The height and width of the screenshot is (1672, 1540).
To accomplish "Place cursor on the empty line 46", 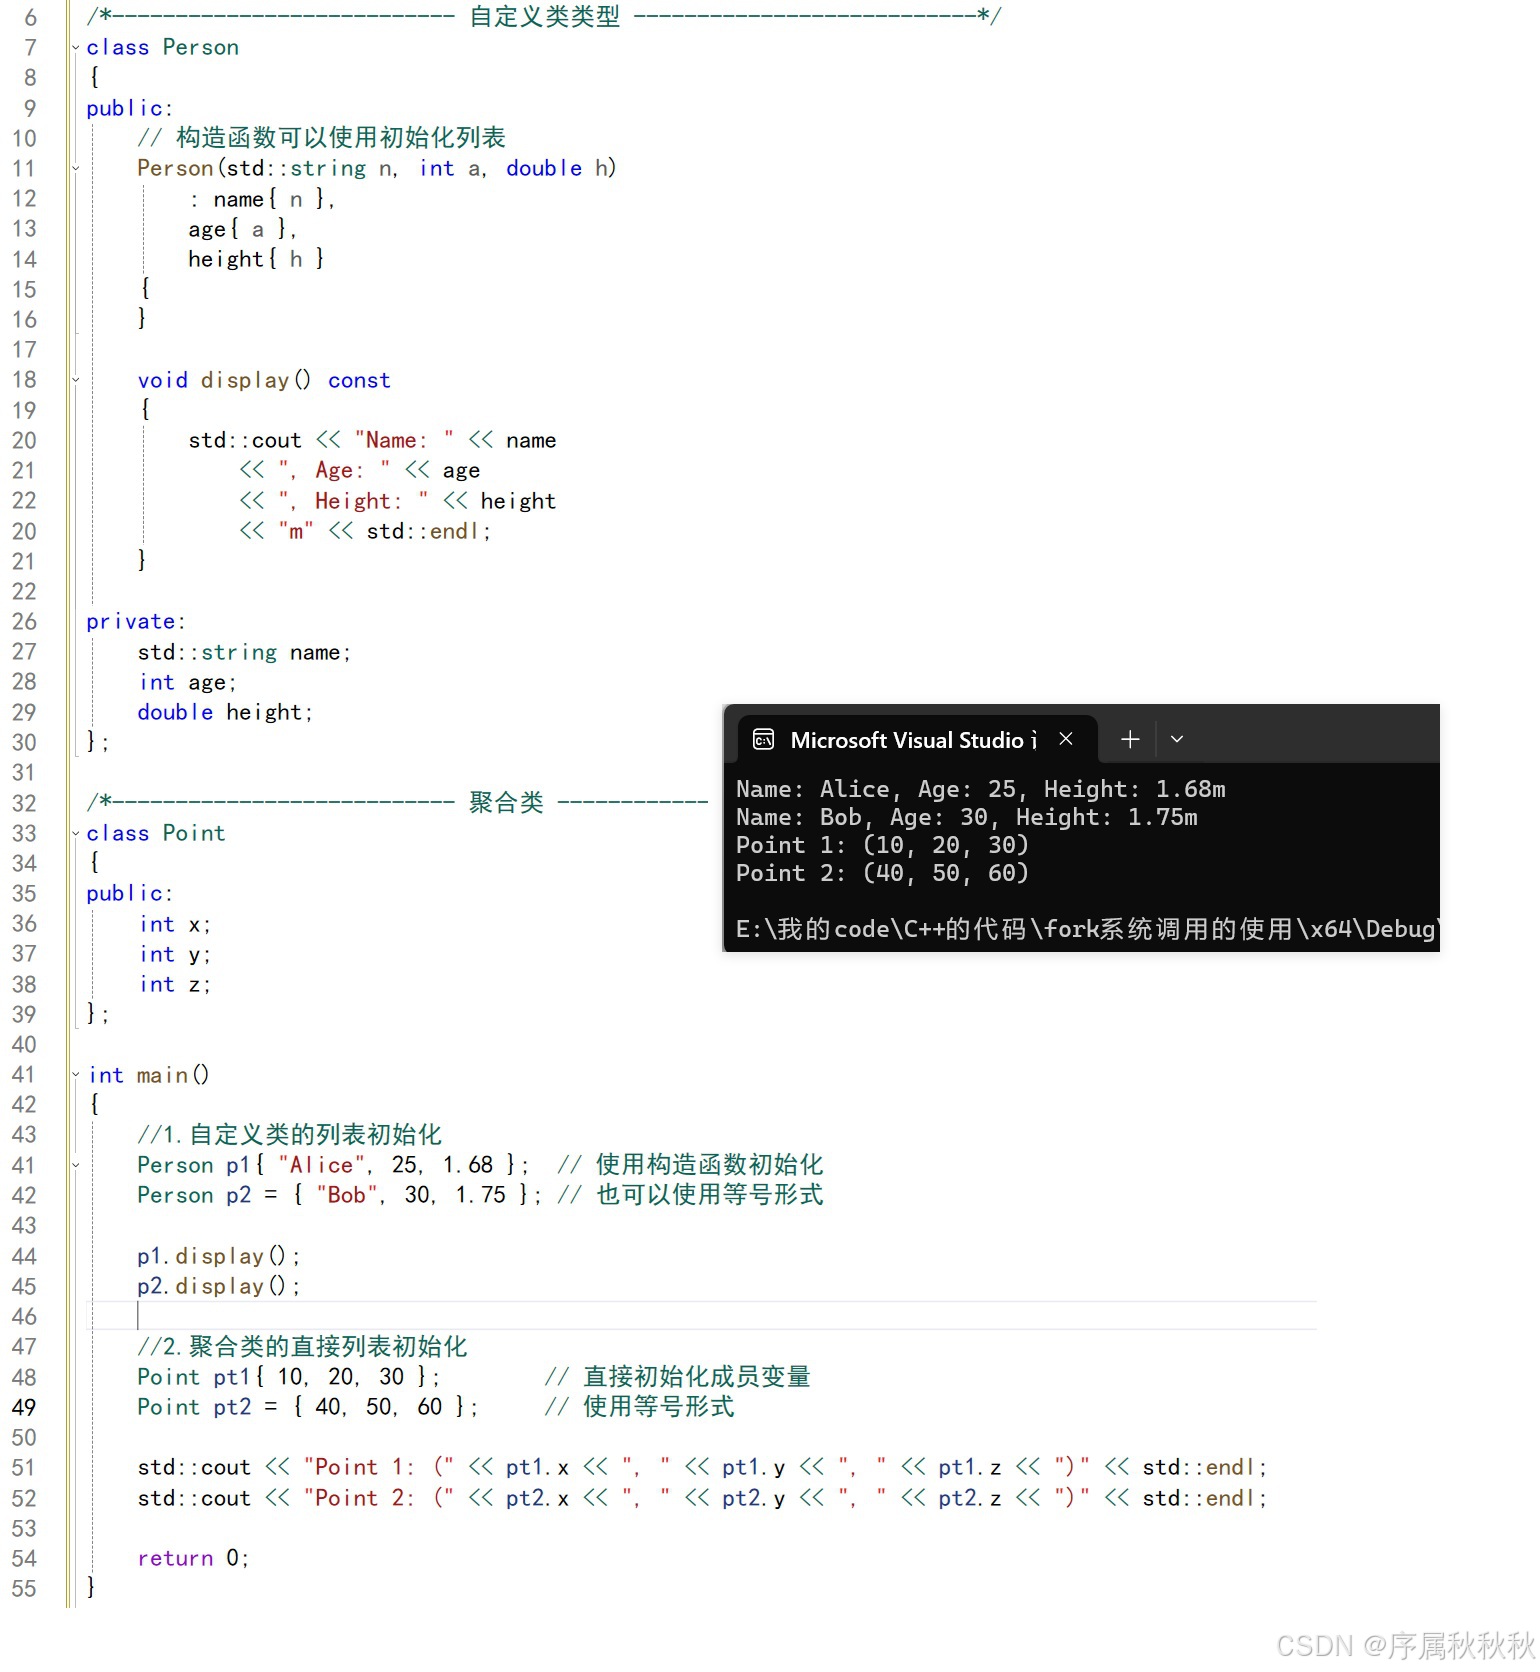I will [700, 1316].
